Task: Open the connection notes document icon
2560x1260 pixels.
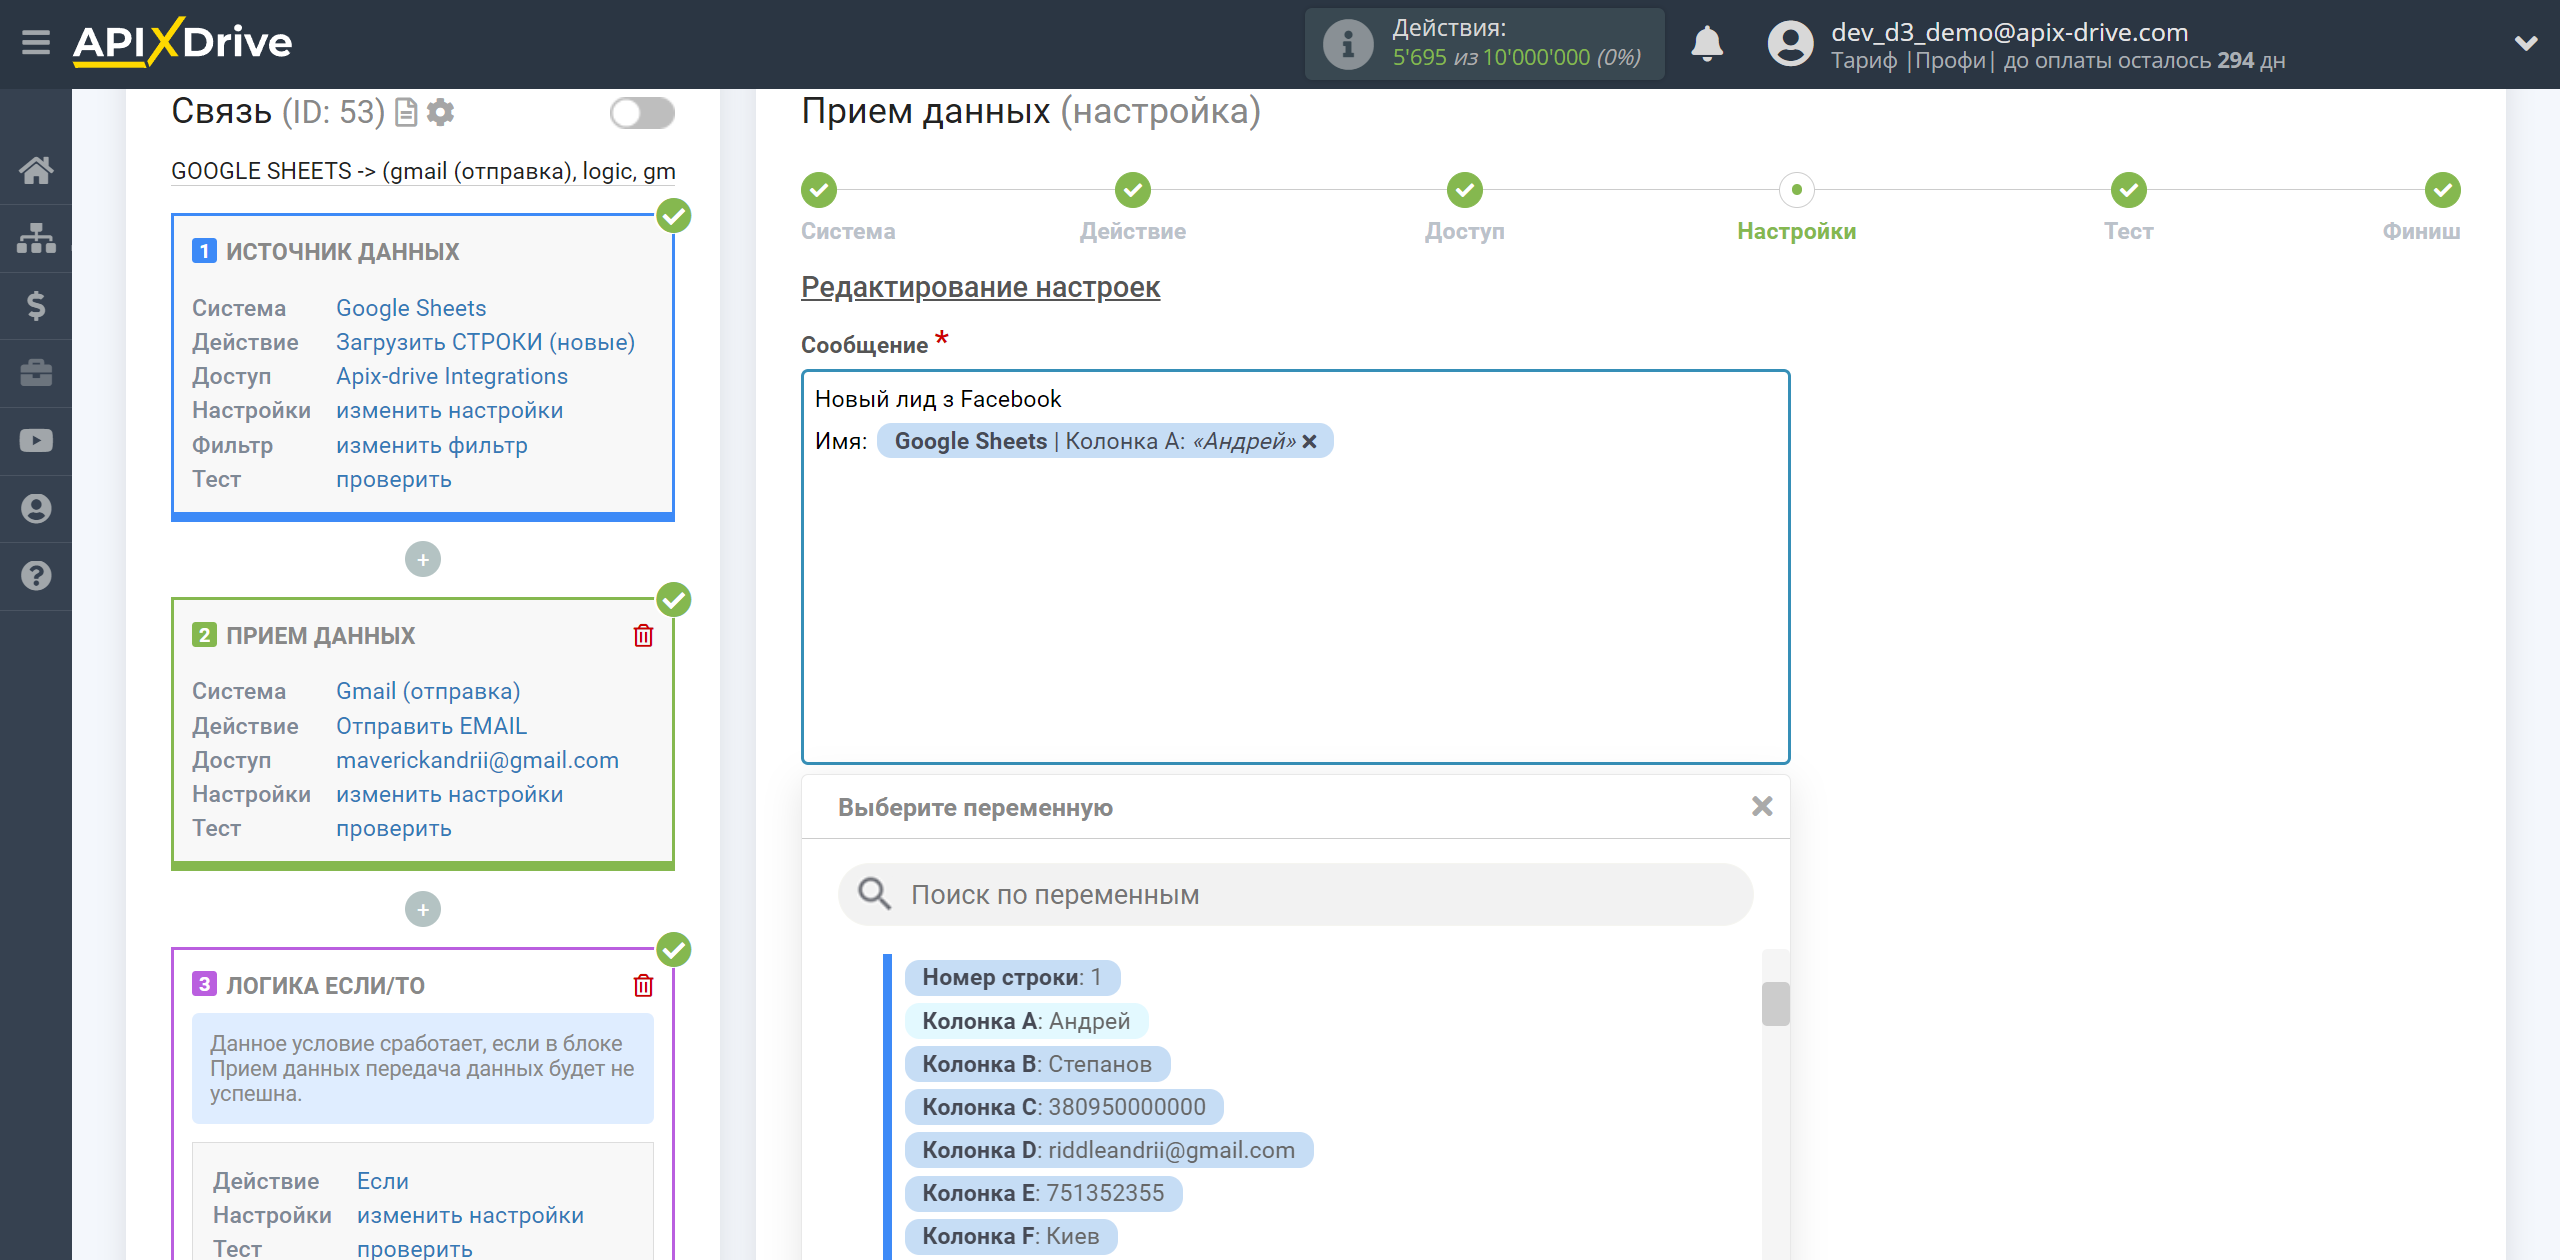Action: pos(406,113)
